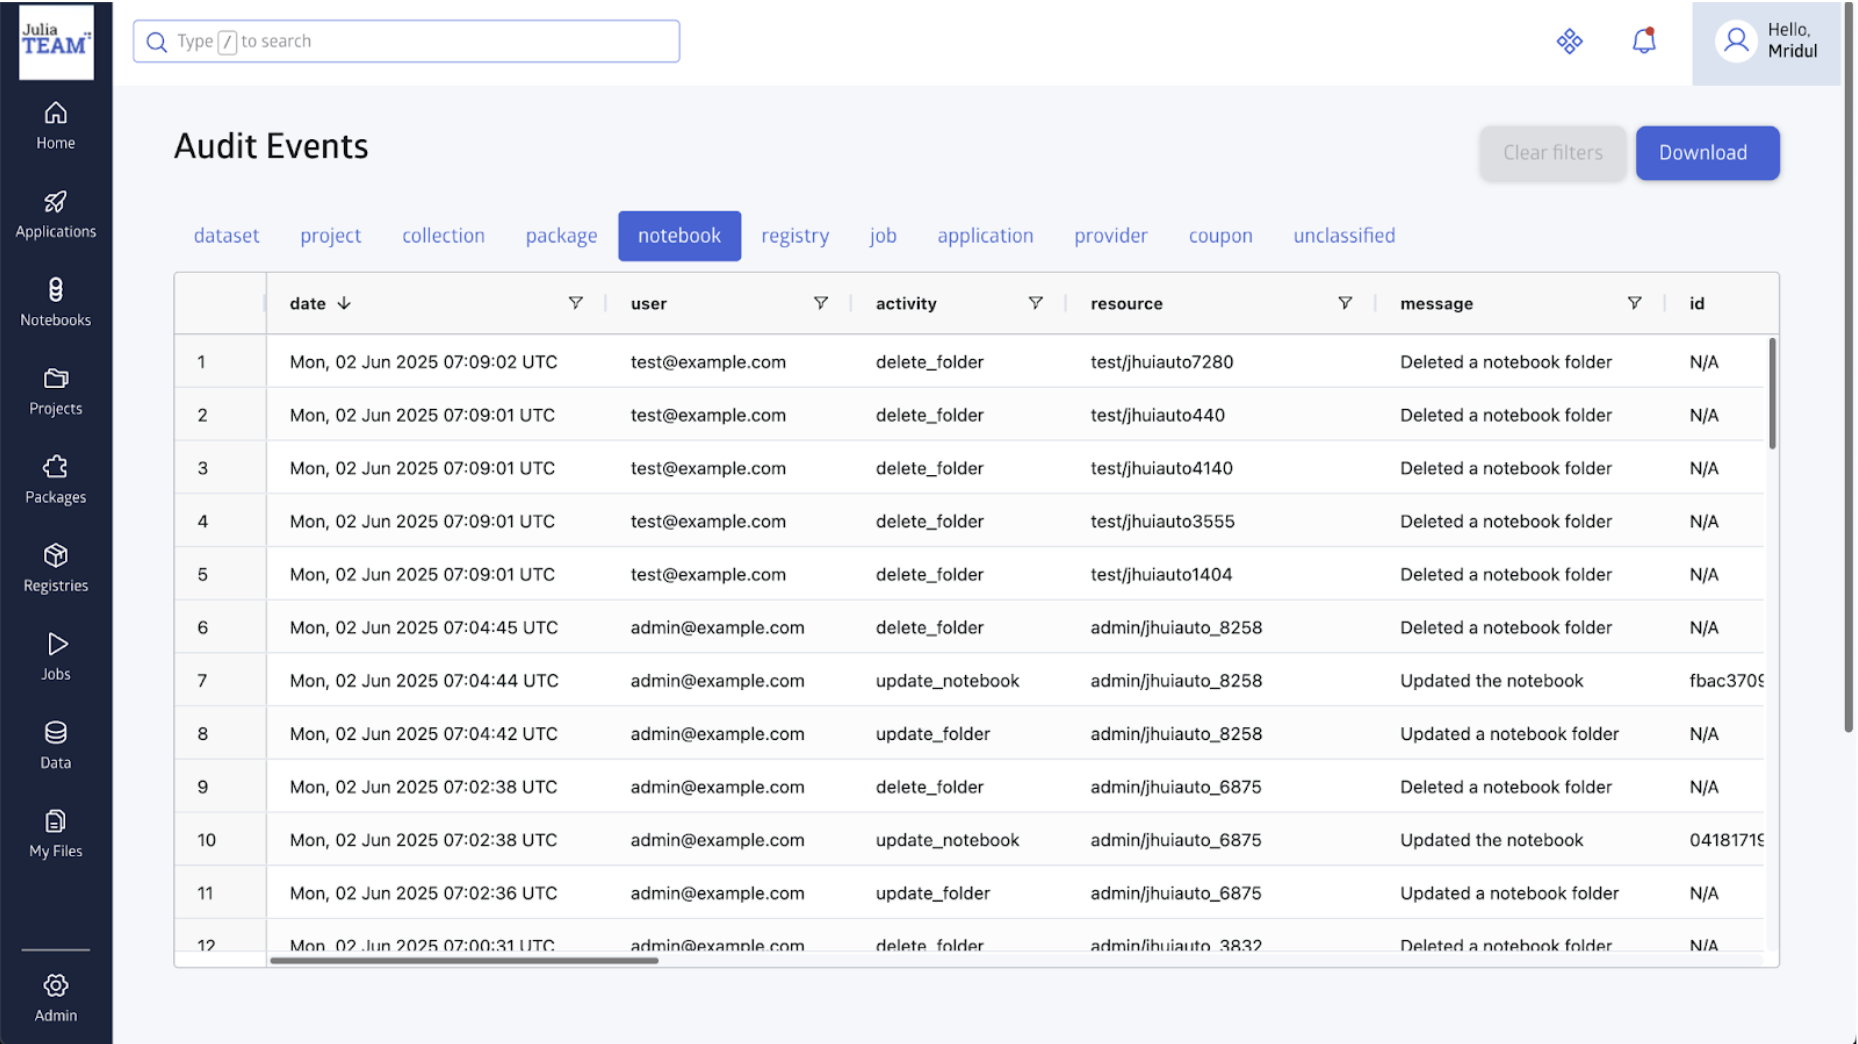1858x1044 pixels.
Task: Switch to the dataset tab
Action: tap(226, 236)
